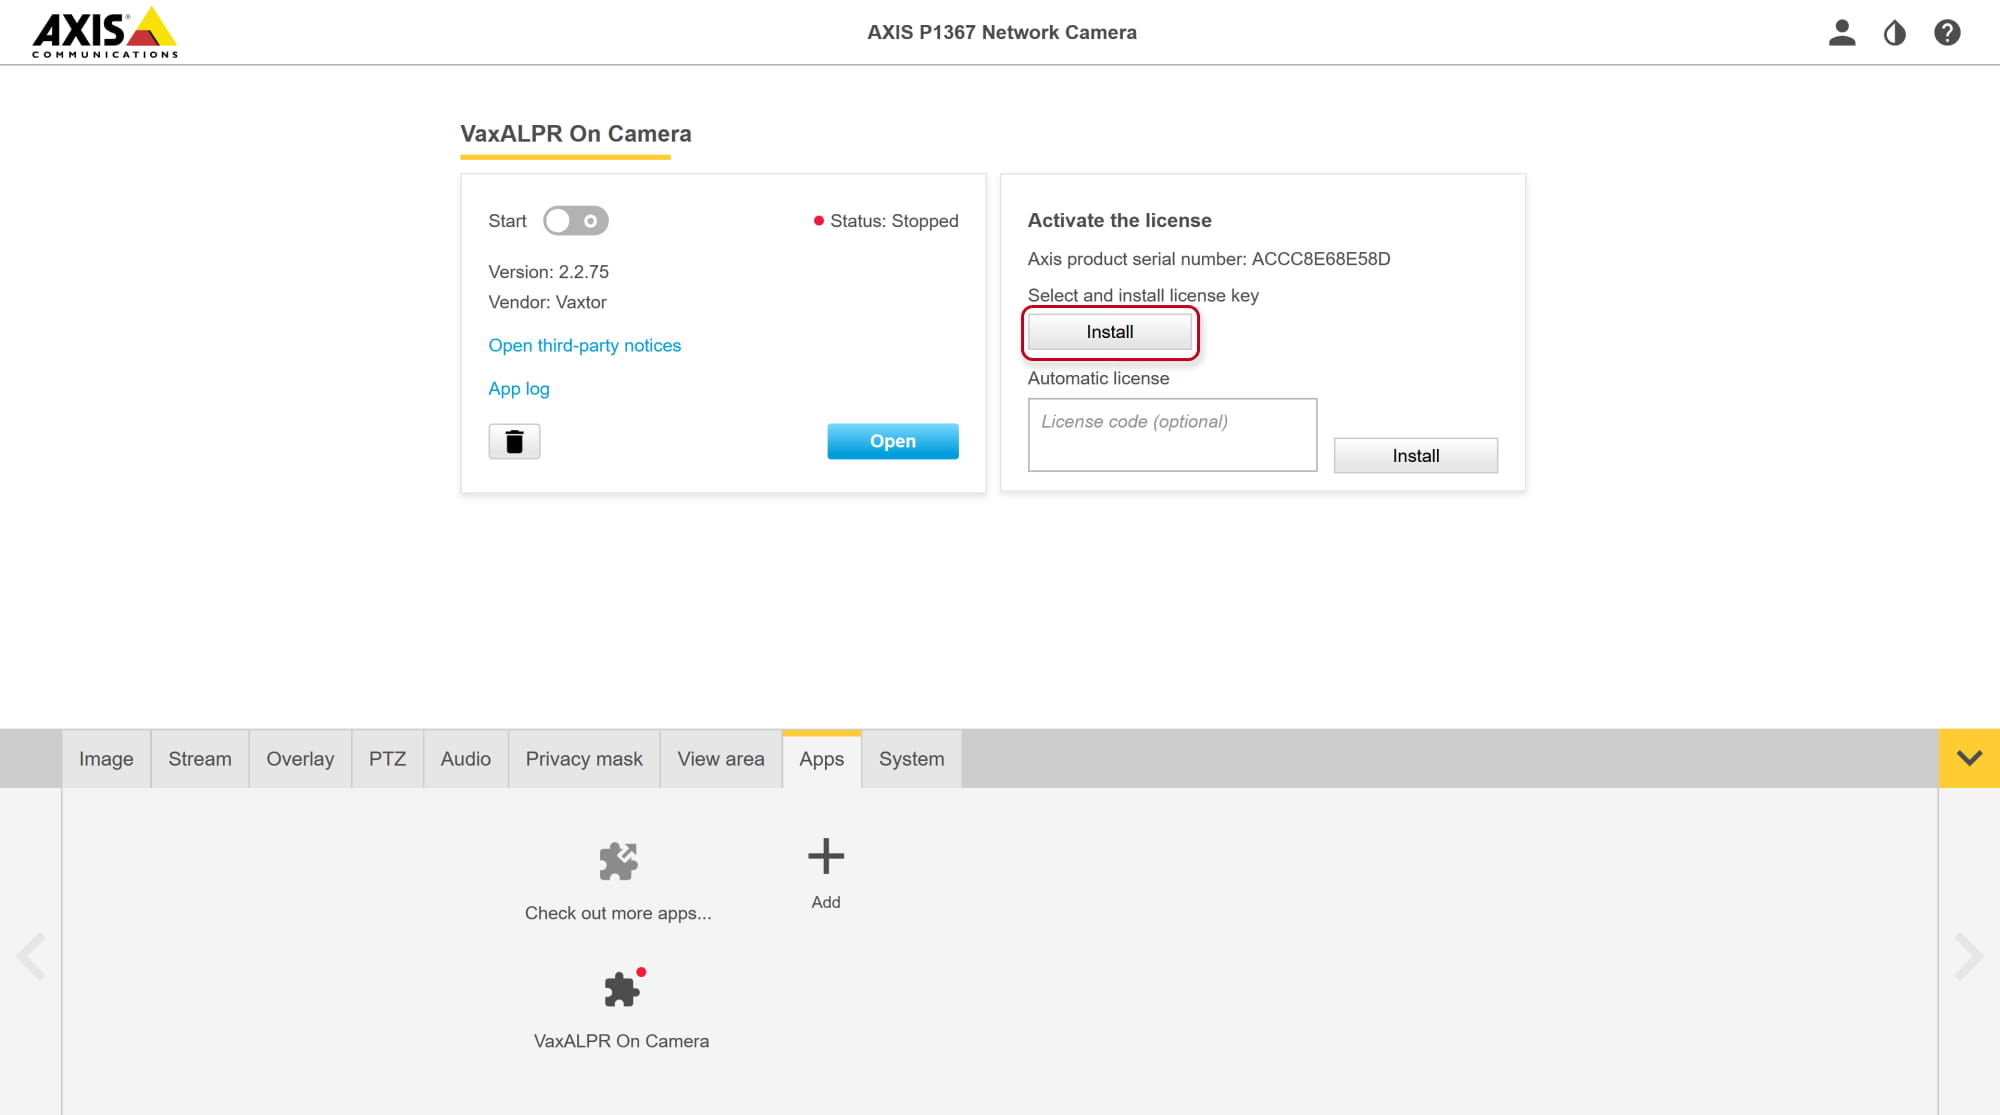Go to next apps with the right arrow

1968,957
